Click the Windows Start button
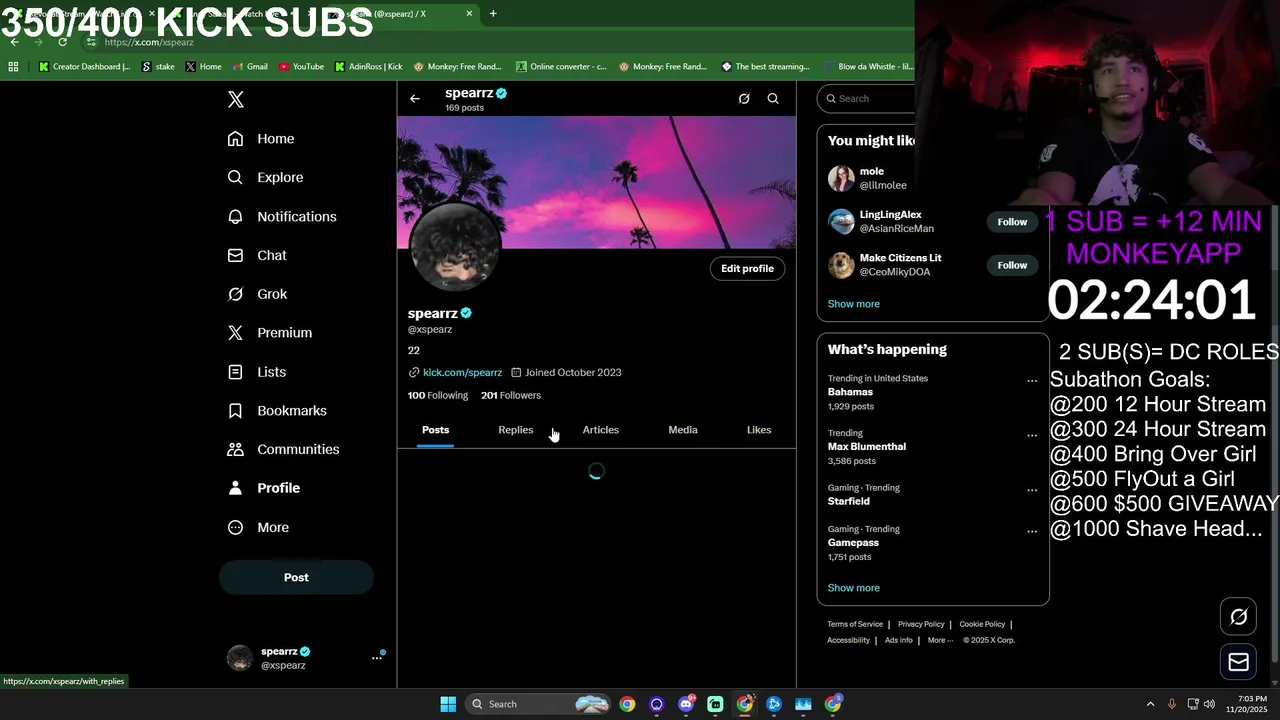 pyautogui.click(x=448, y=704)
